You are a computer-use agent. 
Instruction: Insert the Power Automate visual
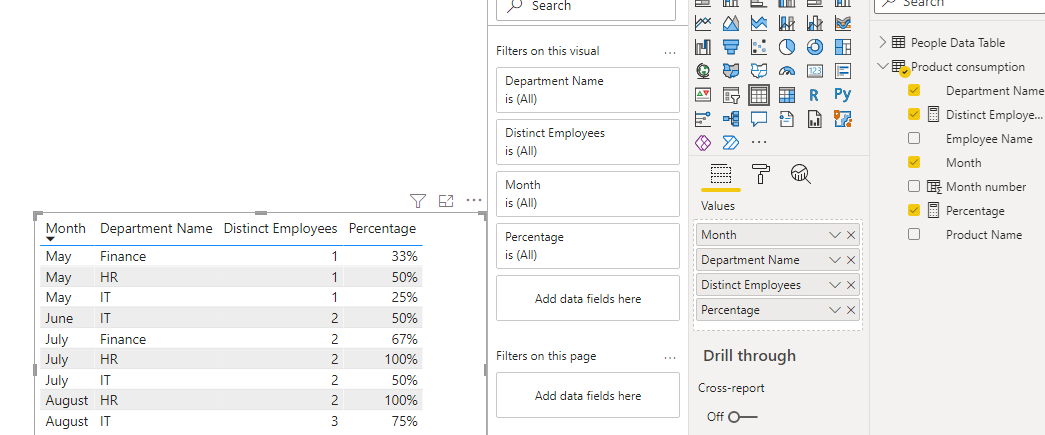coord(731,143)
